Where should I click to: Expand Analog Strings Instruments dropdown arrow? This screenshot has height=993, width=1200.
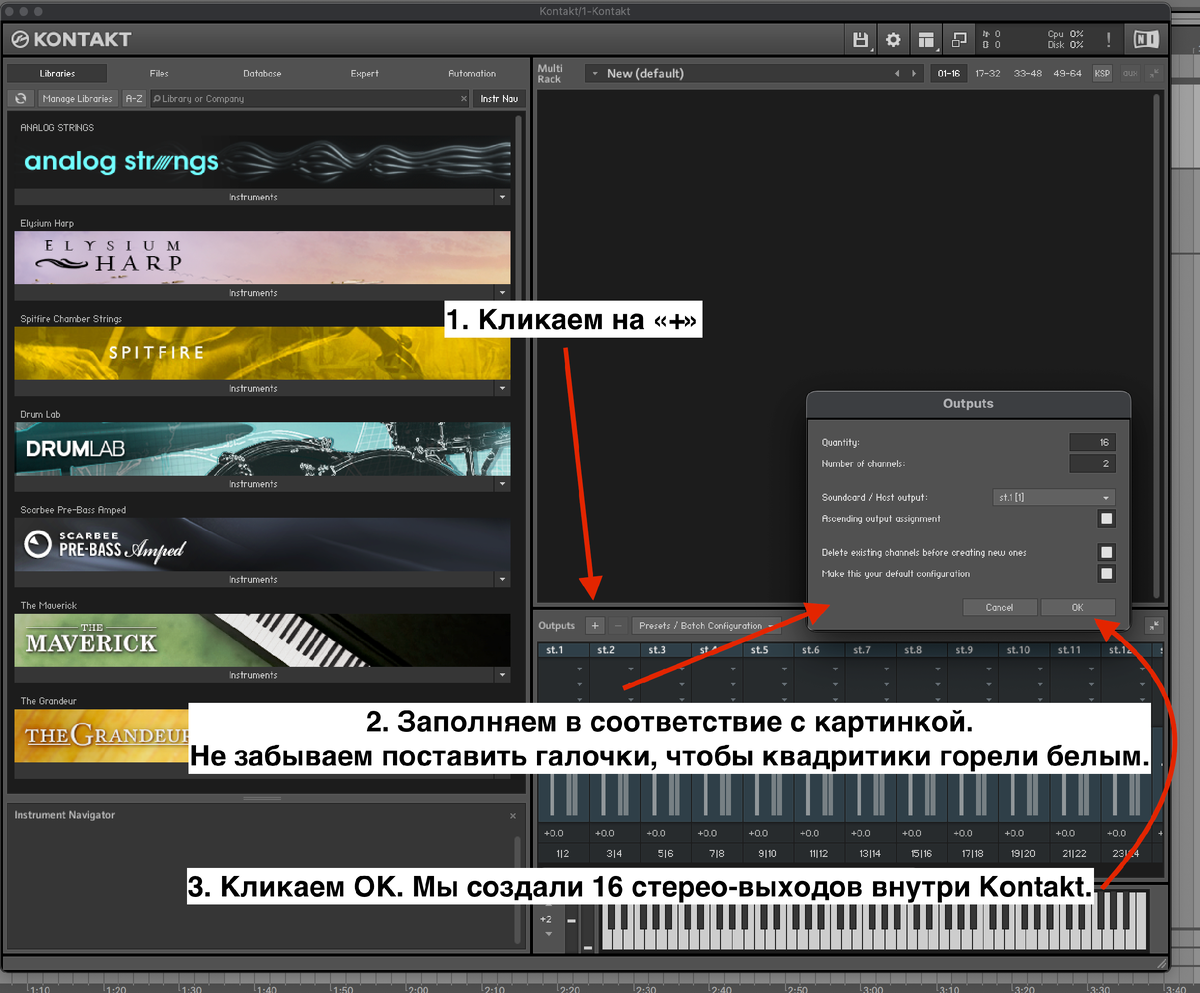503,197
